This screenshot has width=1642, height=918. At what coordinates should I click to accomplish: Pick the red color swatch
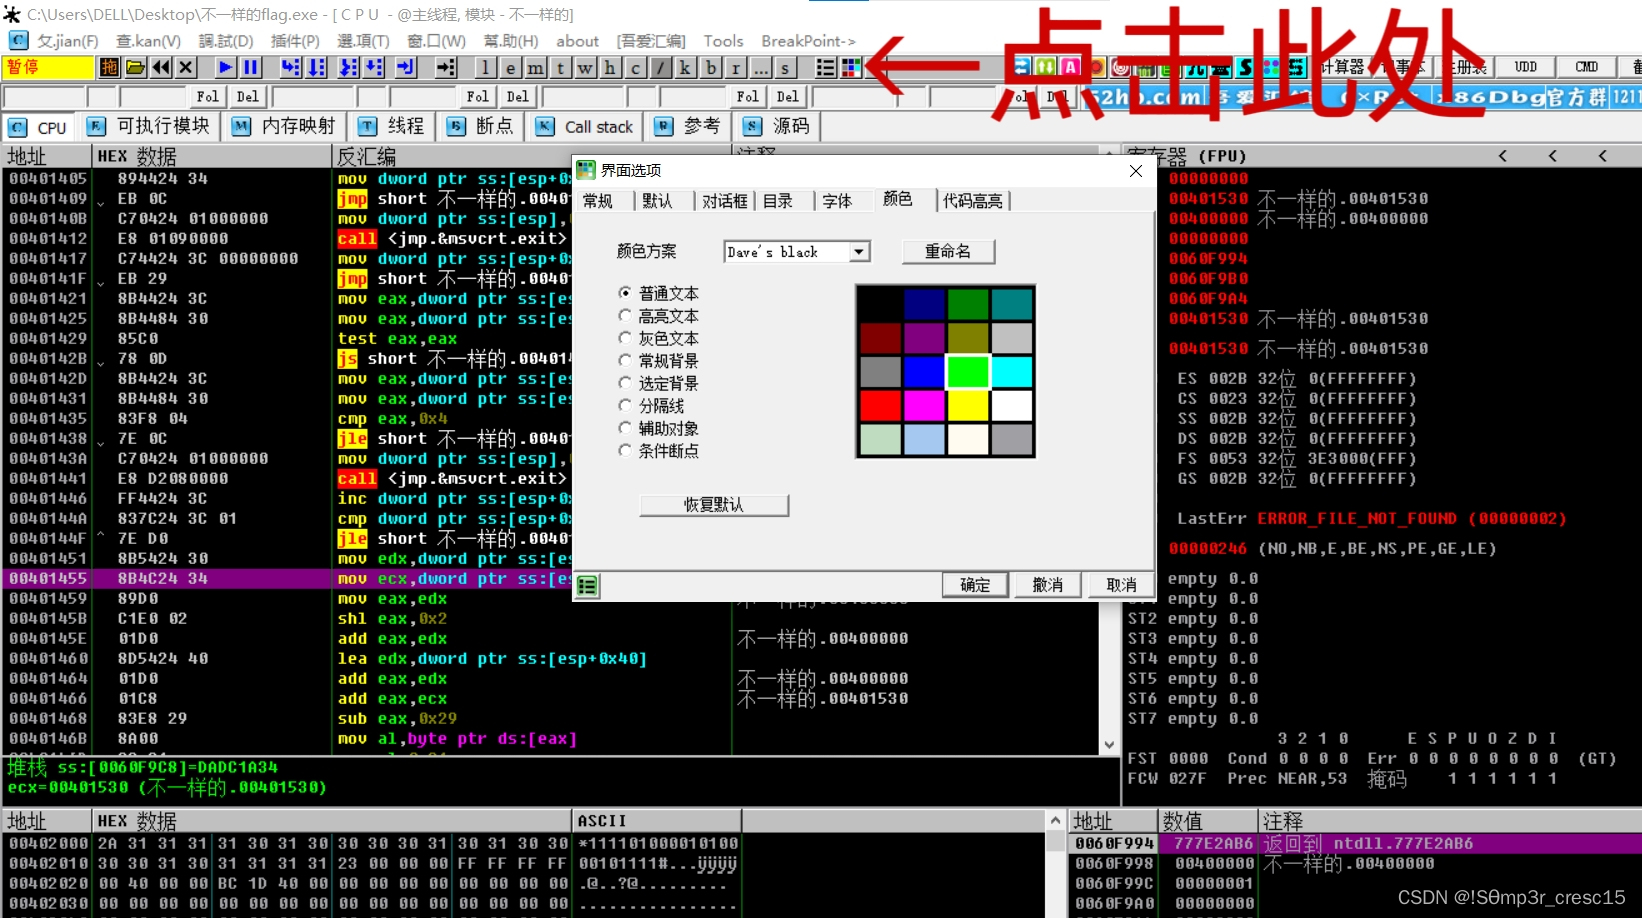[x=880, y=406]
